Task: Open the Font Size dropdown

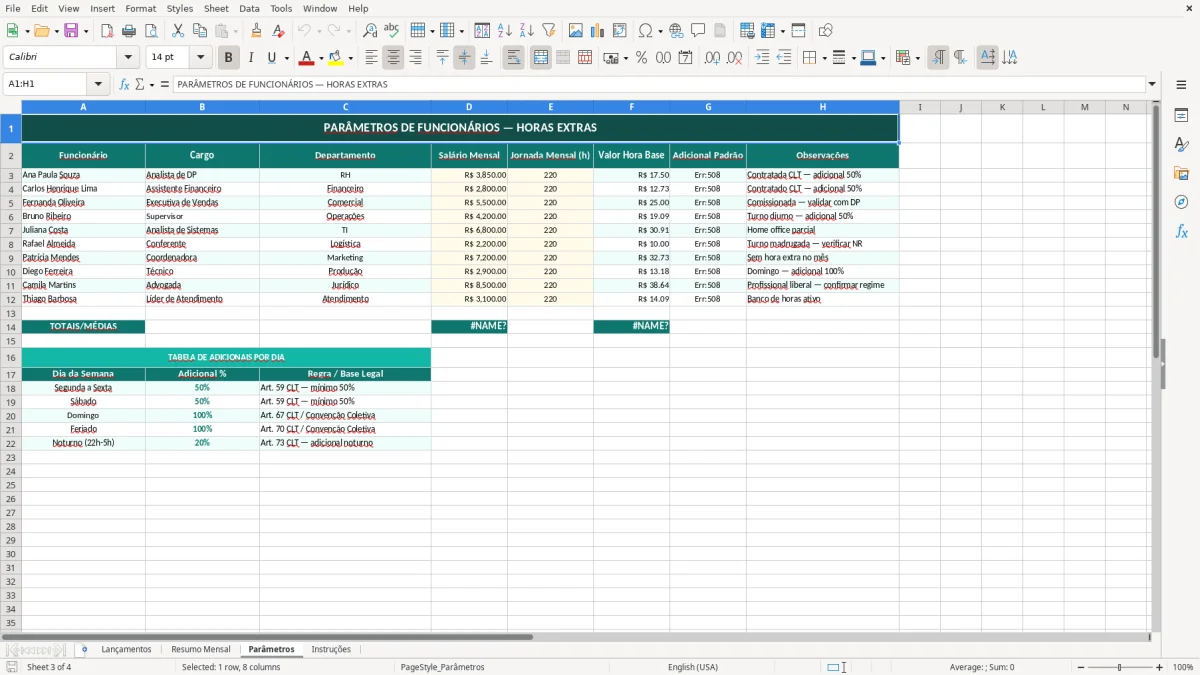Action: [x=200, y=58]
